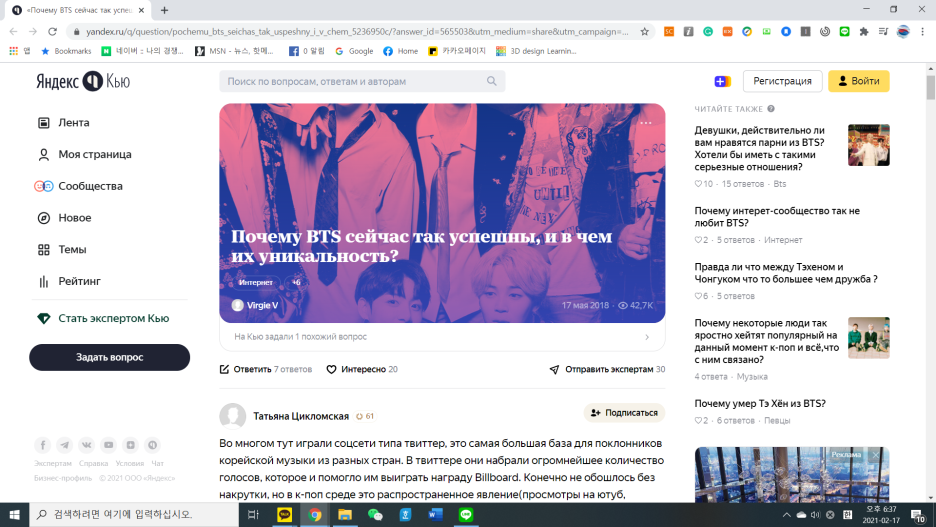
Task: Open LINE from the taskbar
Action: pos(466,514)
